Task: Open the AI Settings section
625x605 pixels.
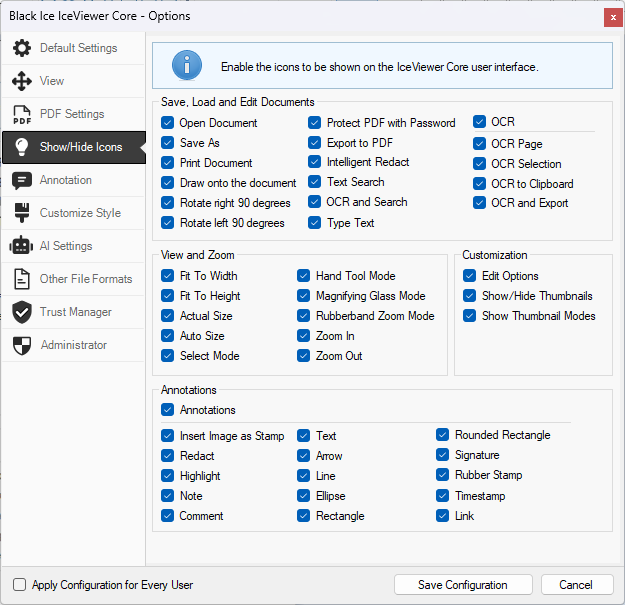Action: pyautogui.click(x=73, y=246)
